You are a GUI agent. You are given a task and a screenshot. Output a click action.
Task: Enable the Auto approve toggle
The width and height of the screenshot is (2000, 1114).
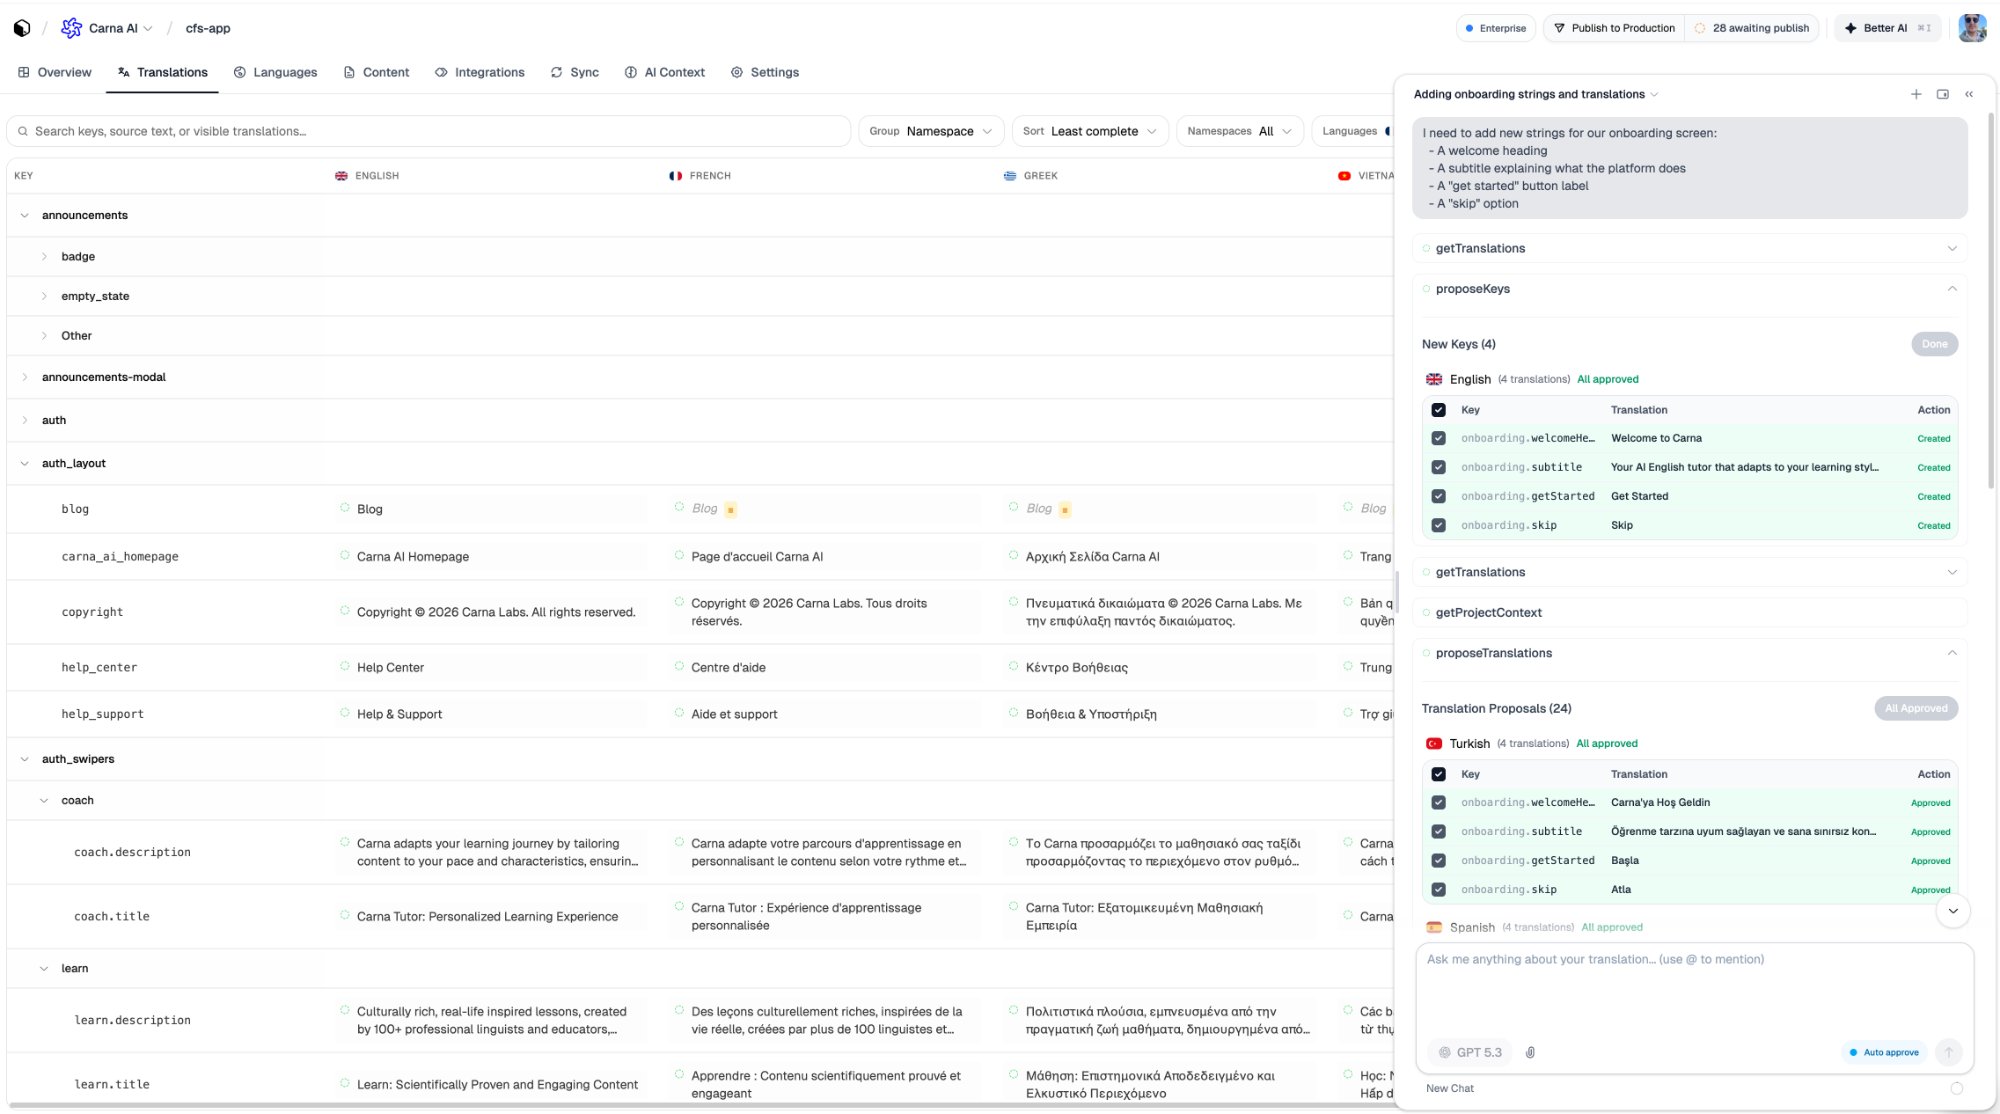[x=1884, y=1052]
